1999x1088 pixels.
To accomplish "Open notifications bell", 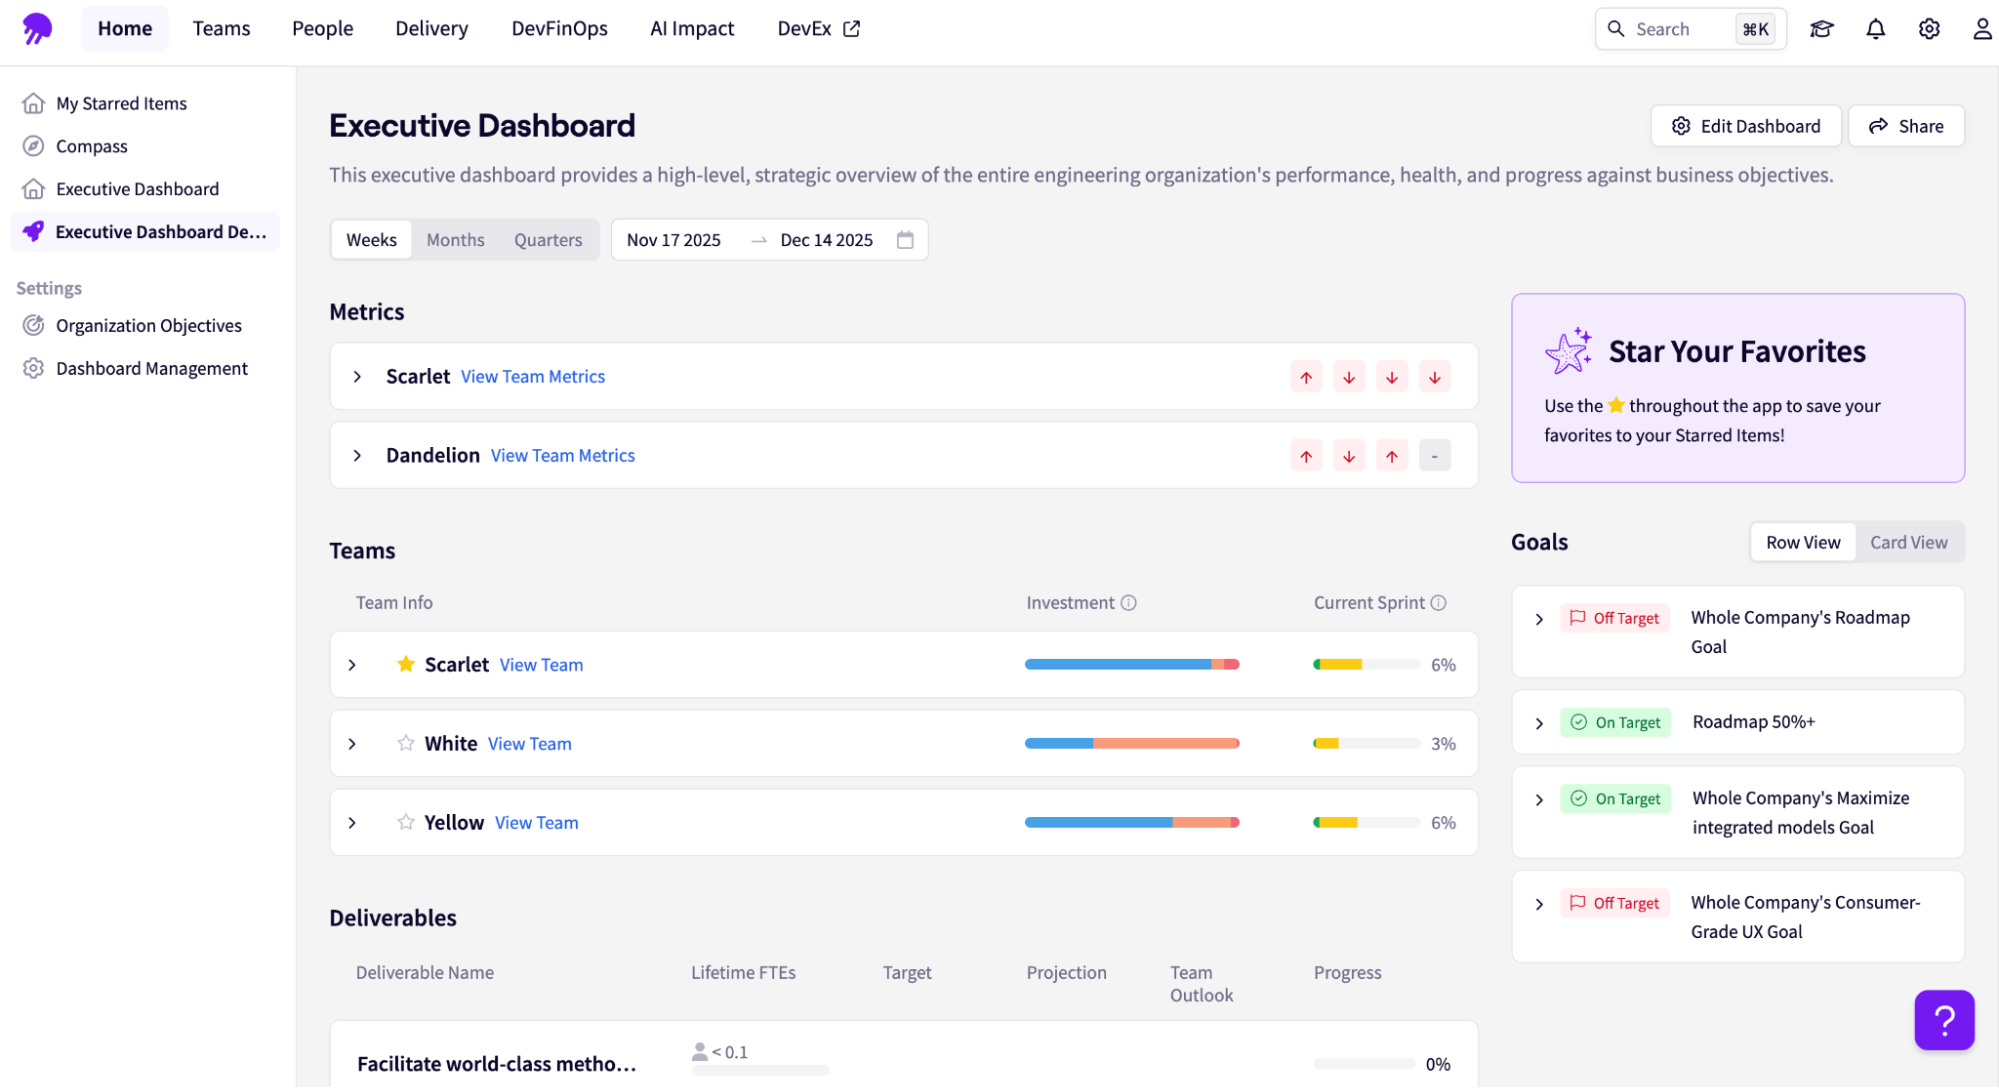I will (x=1875, y=29).
